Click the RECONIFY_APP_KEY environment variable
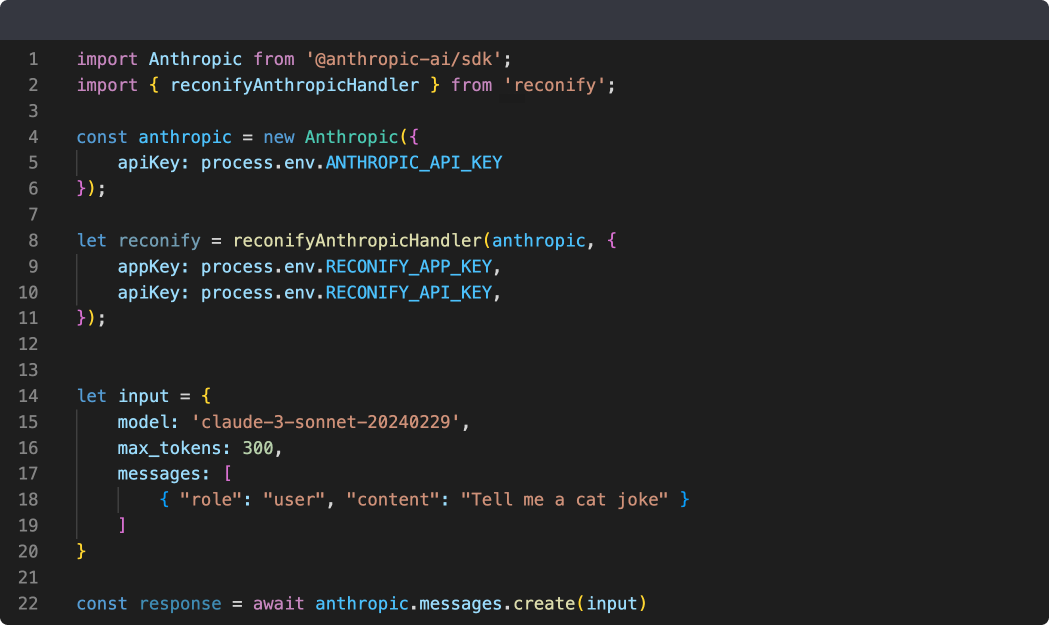 tap(409, 266)
